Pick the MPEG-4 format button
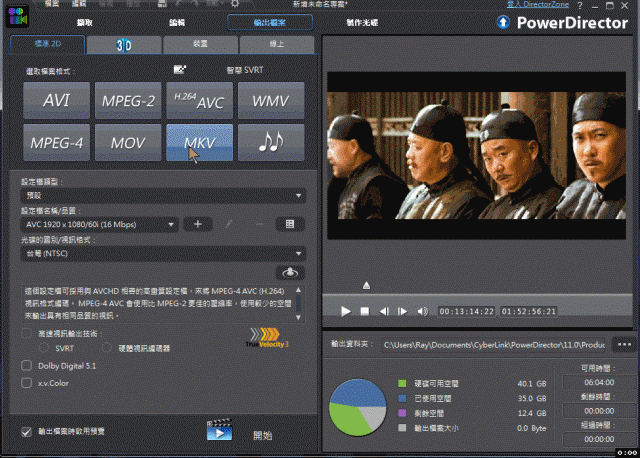This screenshot has height=458, width=640. (x=57, y=142)
